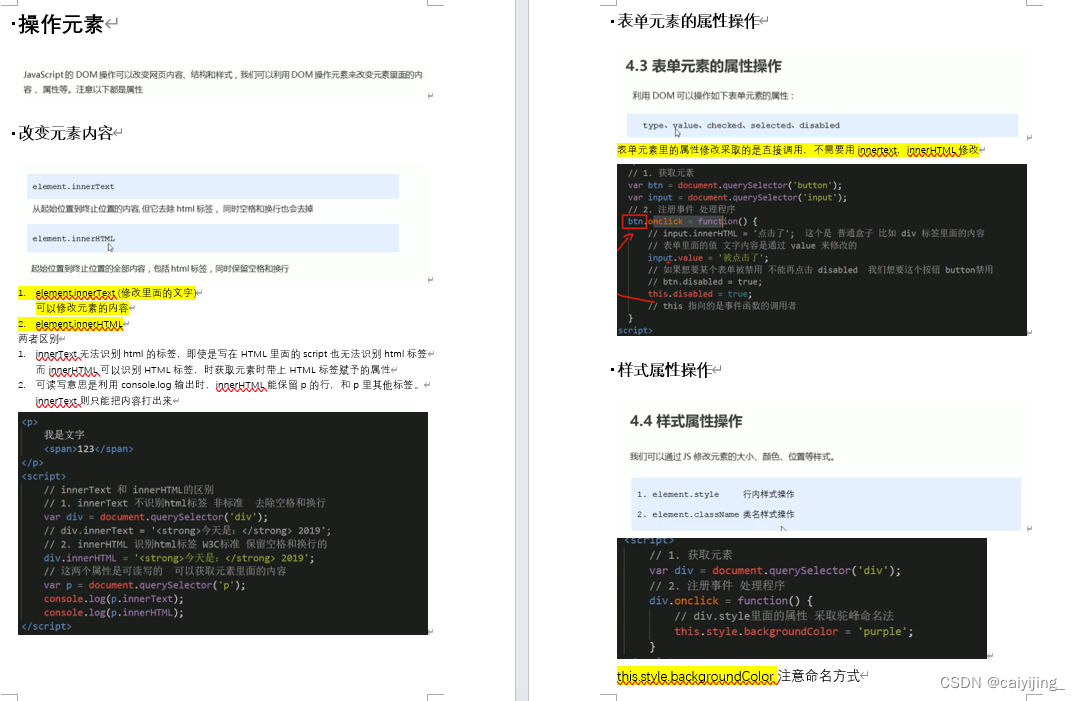Click the gap between the two document pages
Viewport: 1080px width, 701px height.
pos(521,350)
